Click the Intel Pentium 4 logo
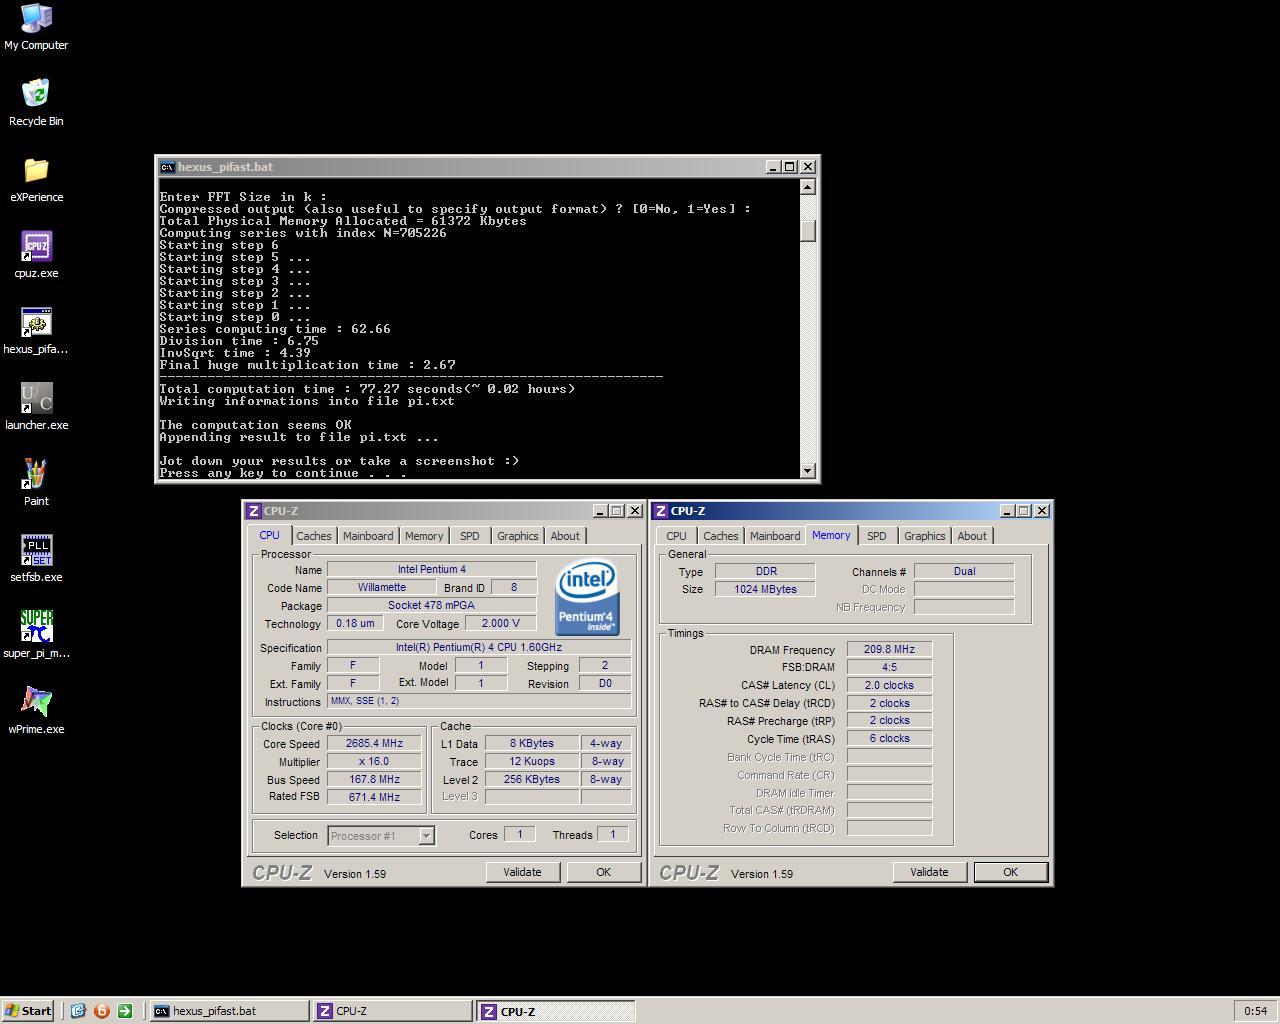 click(x=587, y=597)
